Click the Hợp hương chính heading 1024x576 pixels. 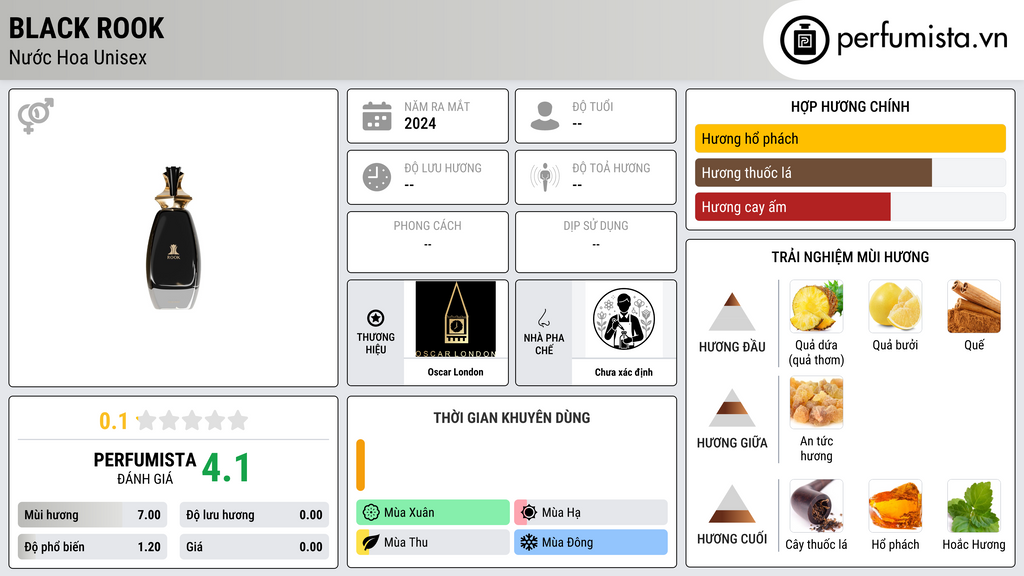850,106
